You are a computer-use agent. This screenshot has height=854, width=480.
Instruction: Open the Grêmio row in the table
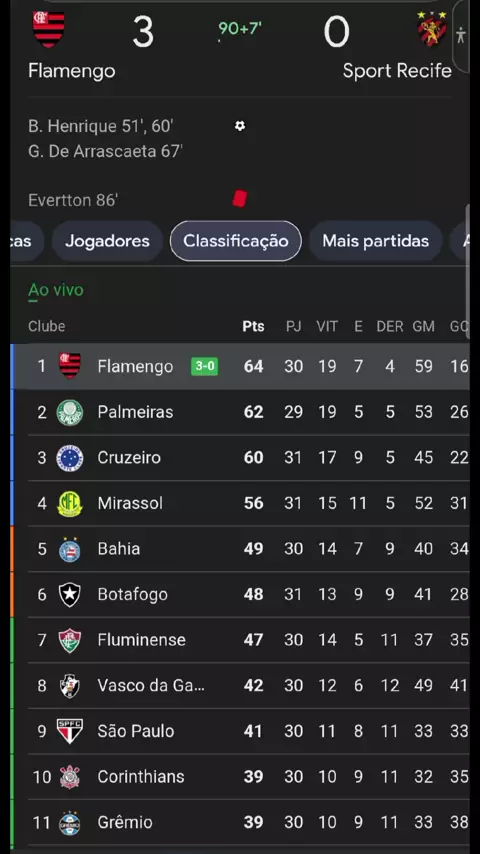(240, 822)
